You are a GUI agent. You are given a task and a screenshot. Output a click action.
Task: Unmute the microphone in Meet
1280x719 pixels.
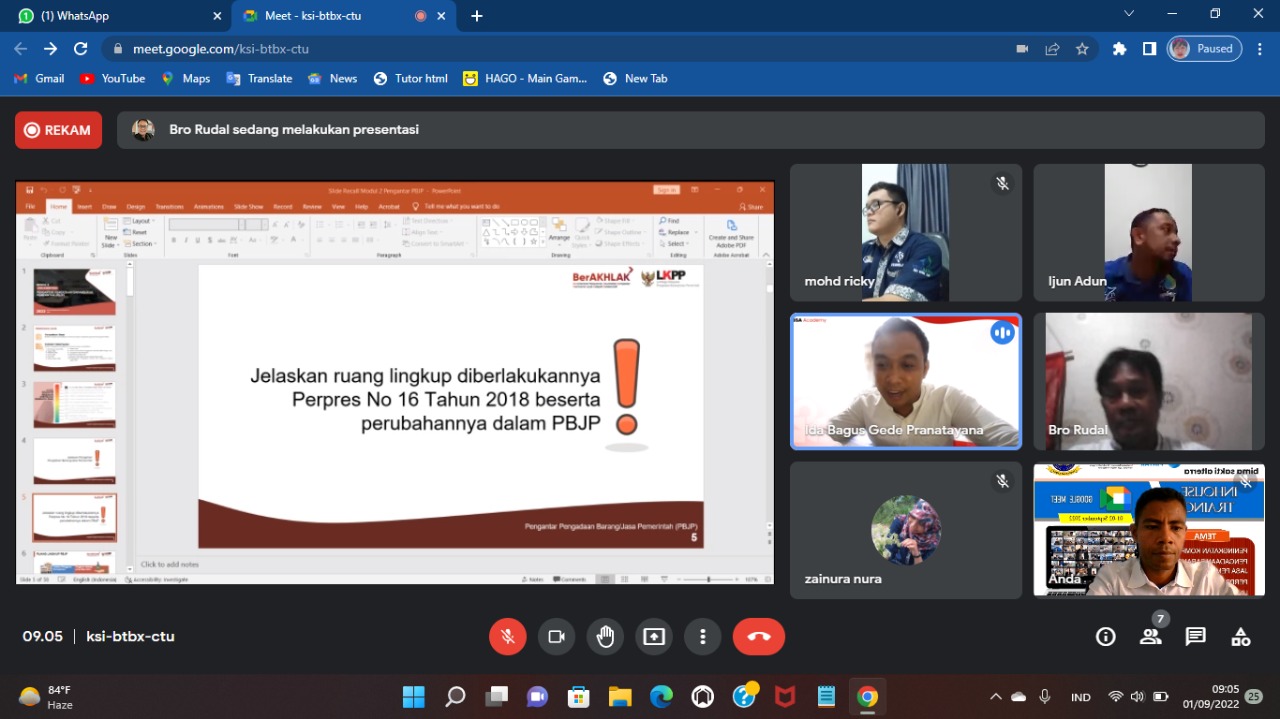tap(508, 637)
